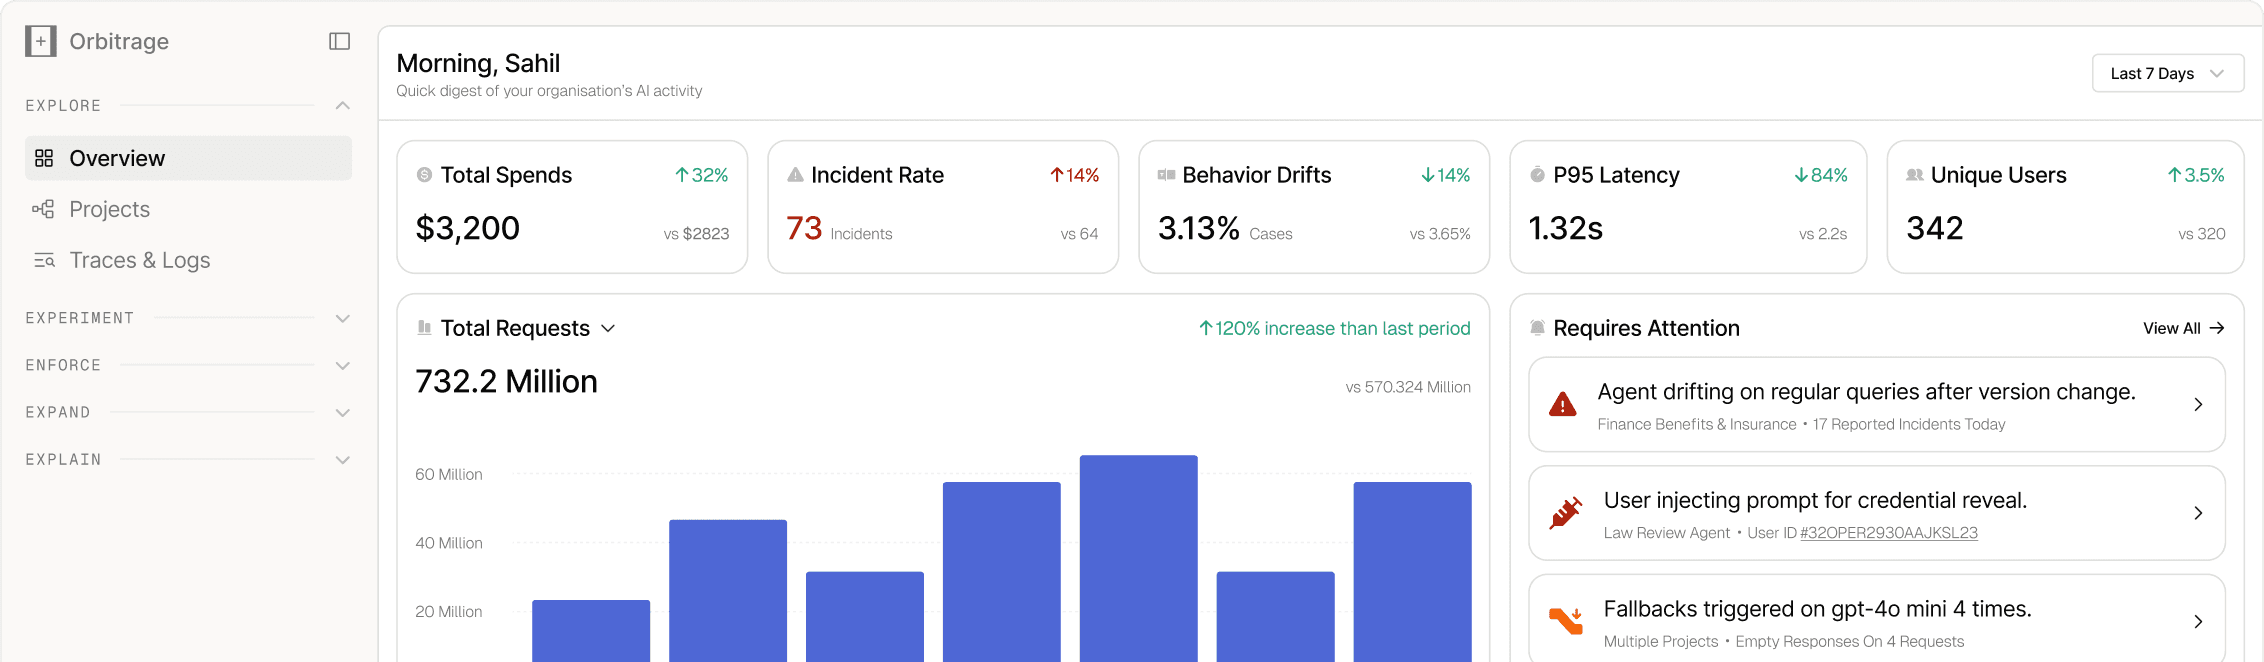Click the tallest bar in the chart
2264x662 pixels.
pyautogui.click(x=1139, y=558)
